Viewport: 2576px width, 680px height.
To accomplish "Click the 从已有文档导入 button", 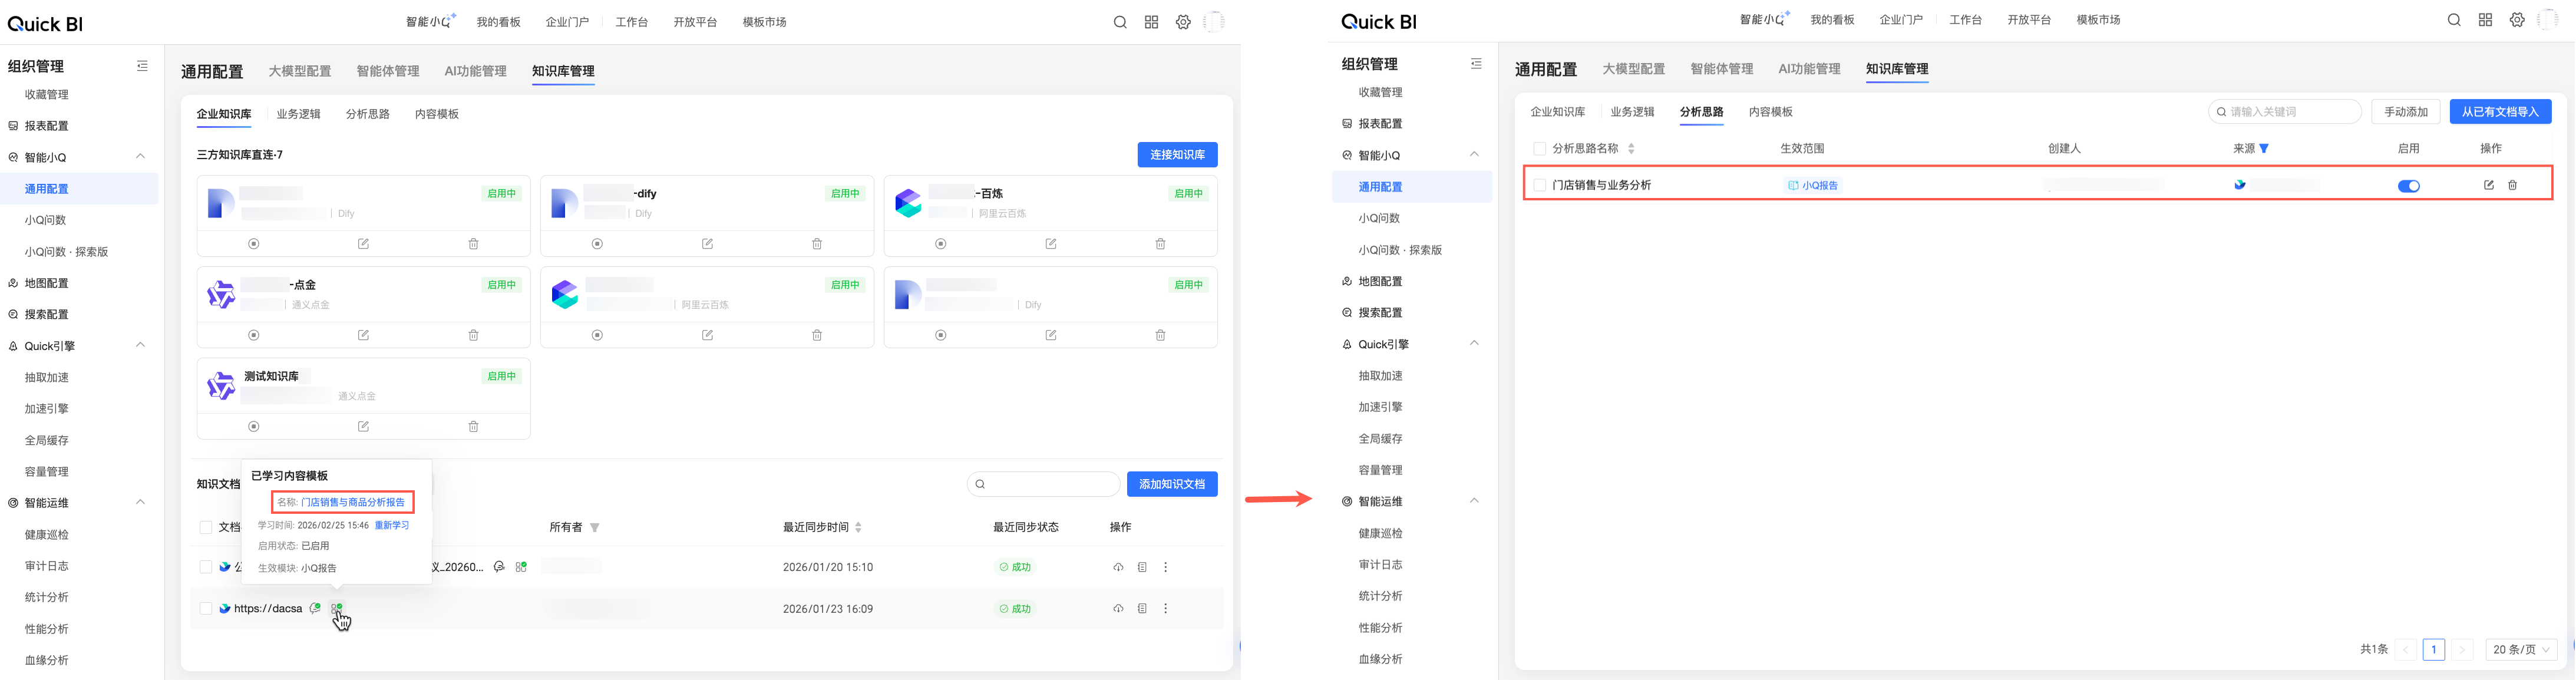I will (x=2500, y=112).
